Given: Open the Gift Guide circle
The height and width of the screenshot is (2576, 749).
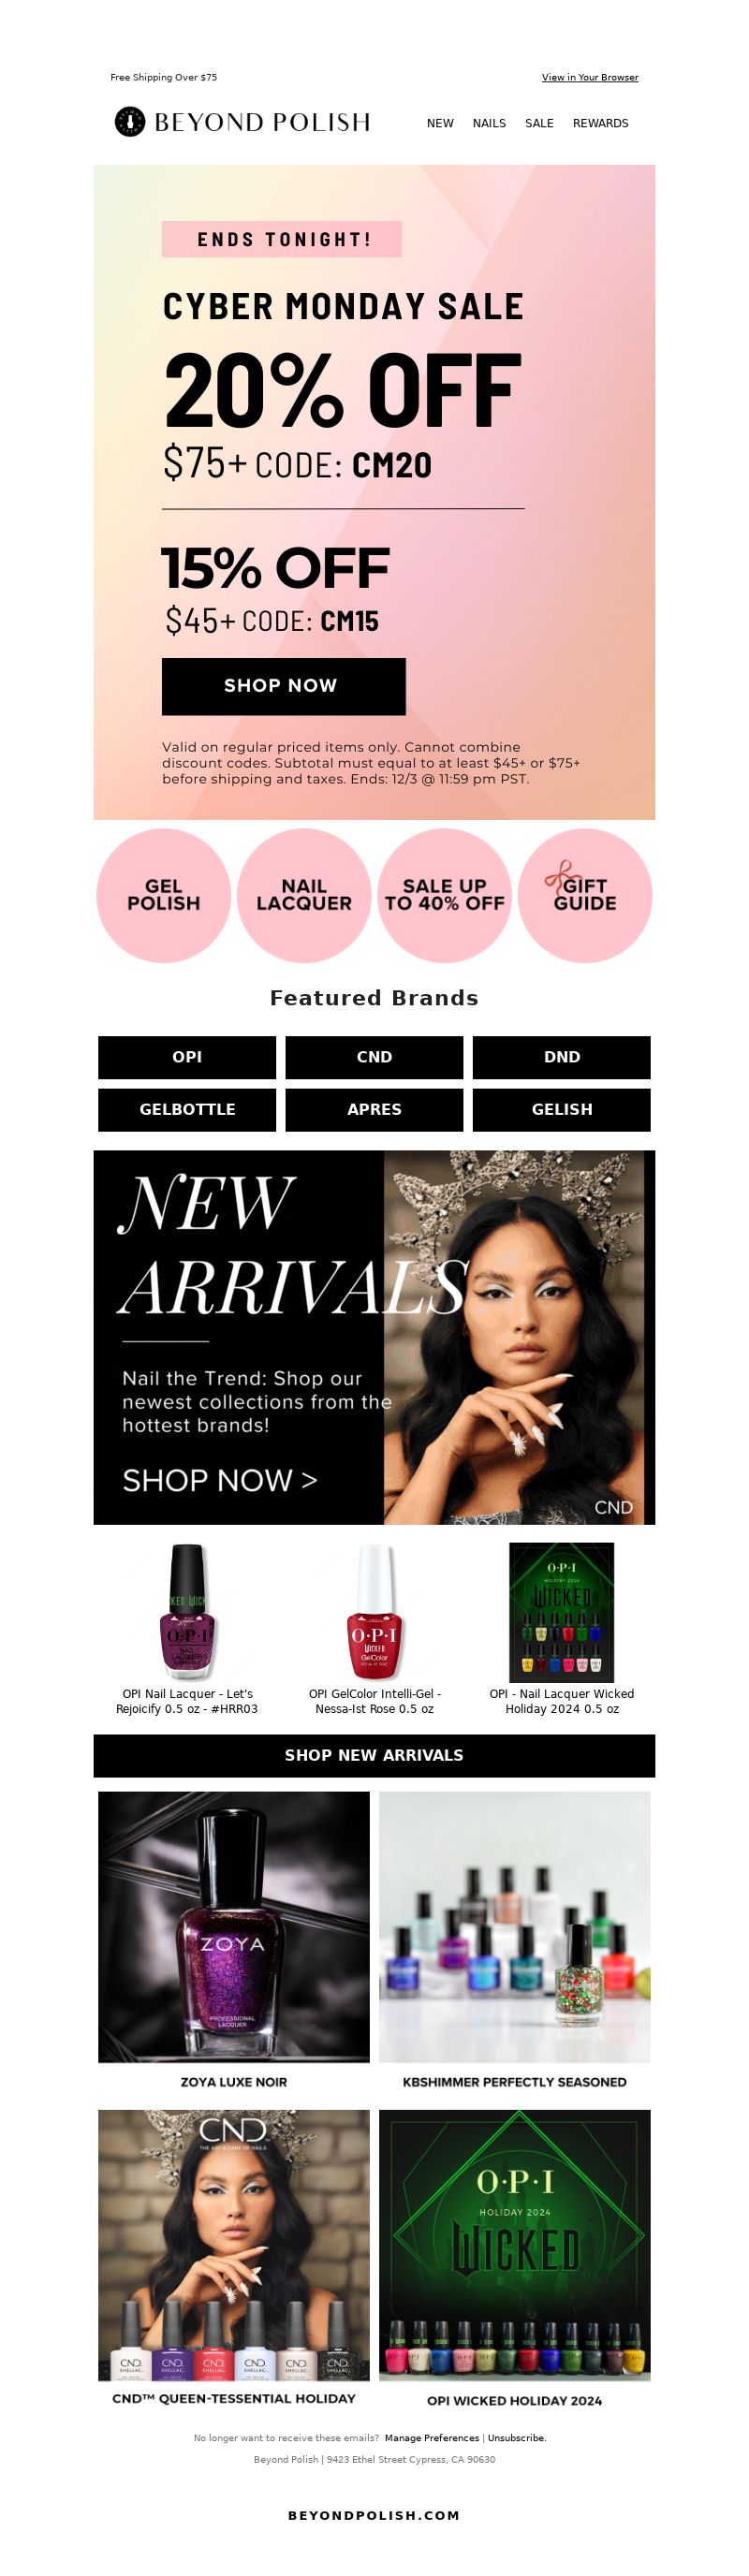Looking at the screenshot, I should coord(585,895).
